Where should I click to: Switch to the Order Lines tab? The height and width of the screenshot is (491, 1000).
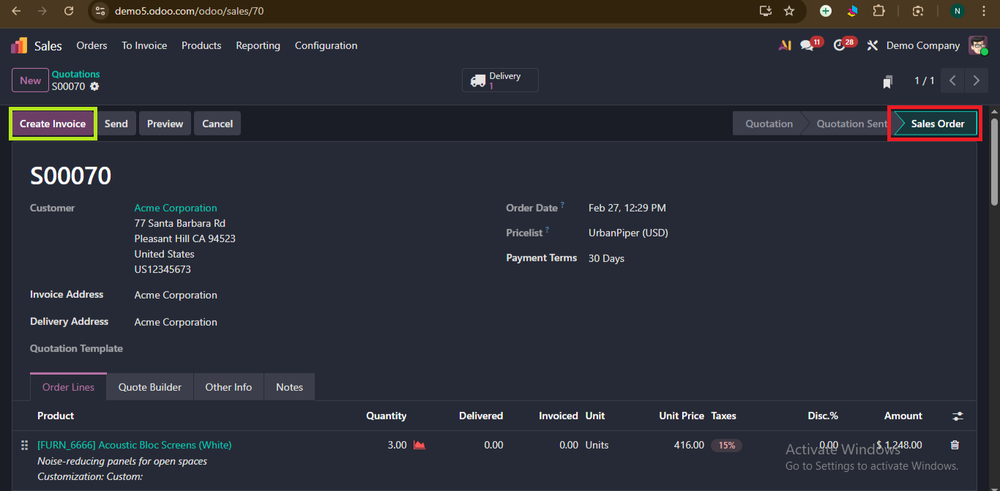pos(68,387)
